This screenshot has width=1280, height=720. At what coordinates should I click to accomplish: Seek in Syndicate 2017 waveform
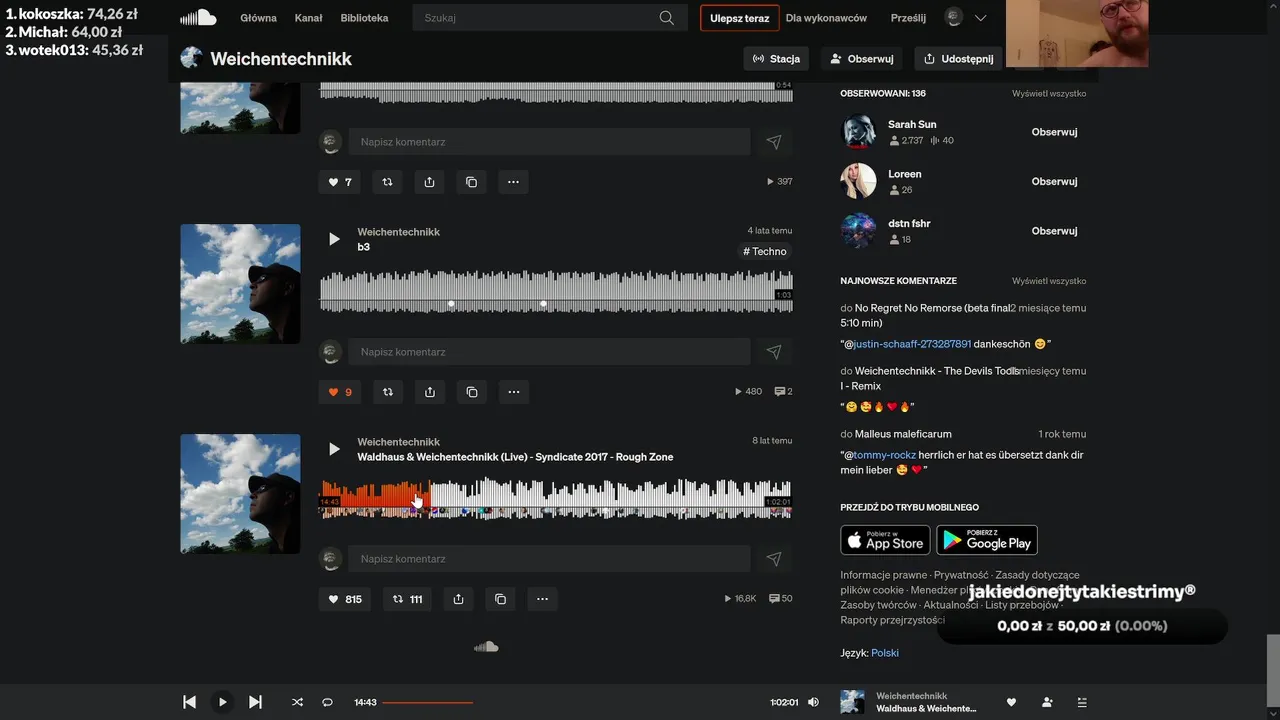tap(556, 498)
